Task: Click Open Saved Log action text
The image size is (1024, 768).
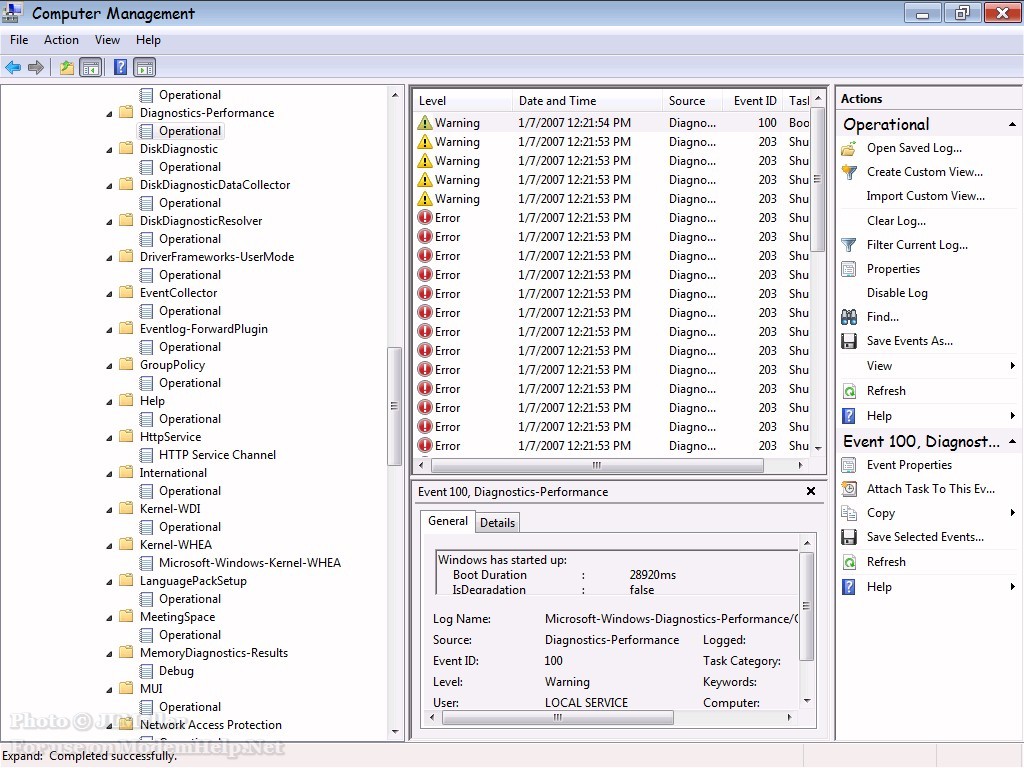Action: click(x=914, y=148)
